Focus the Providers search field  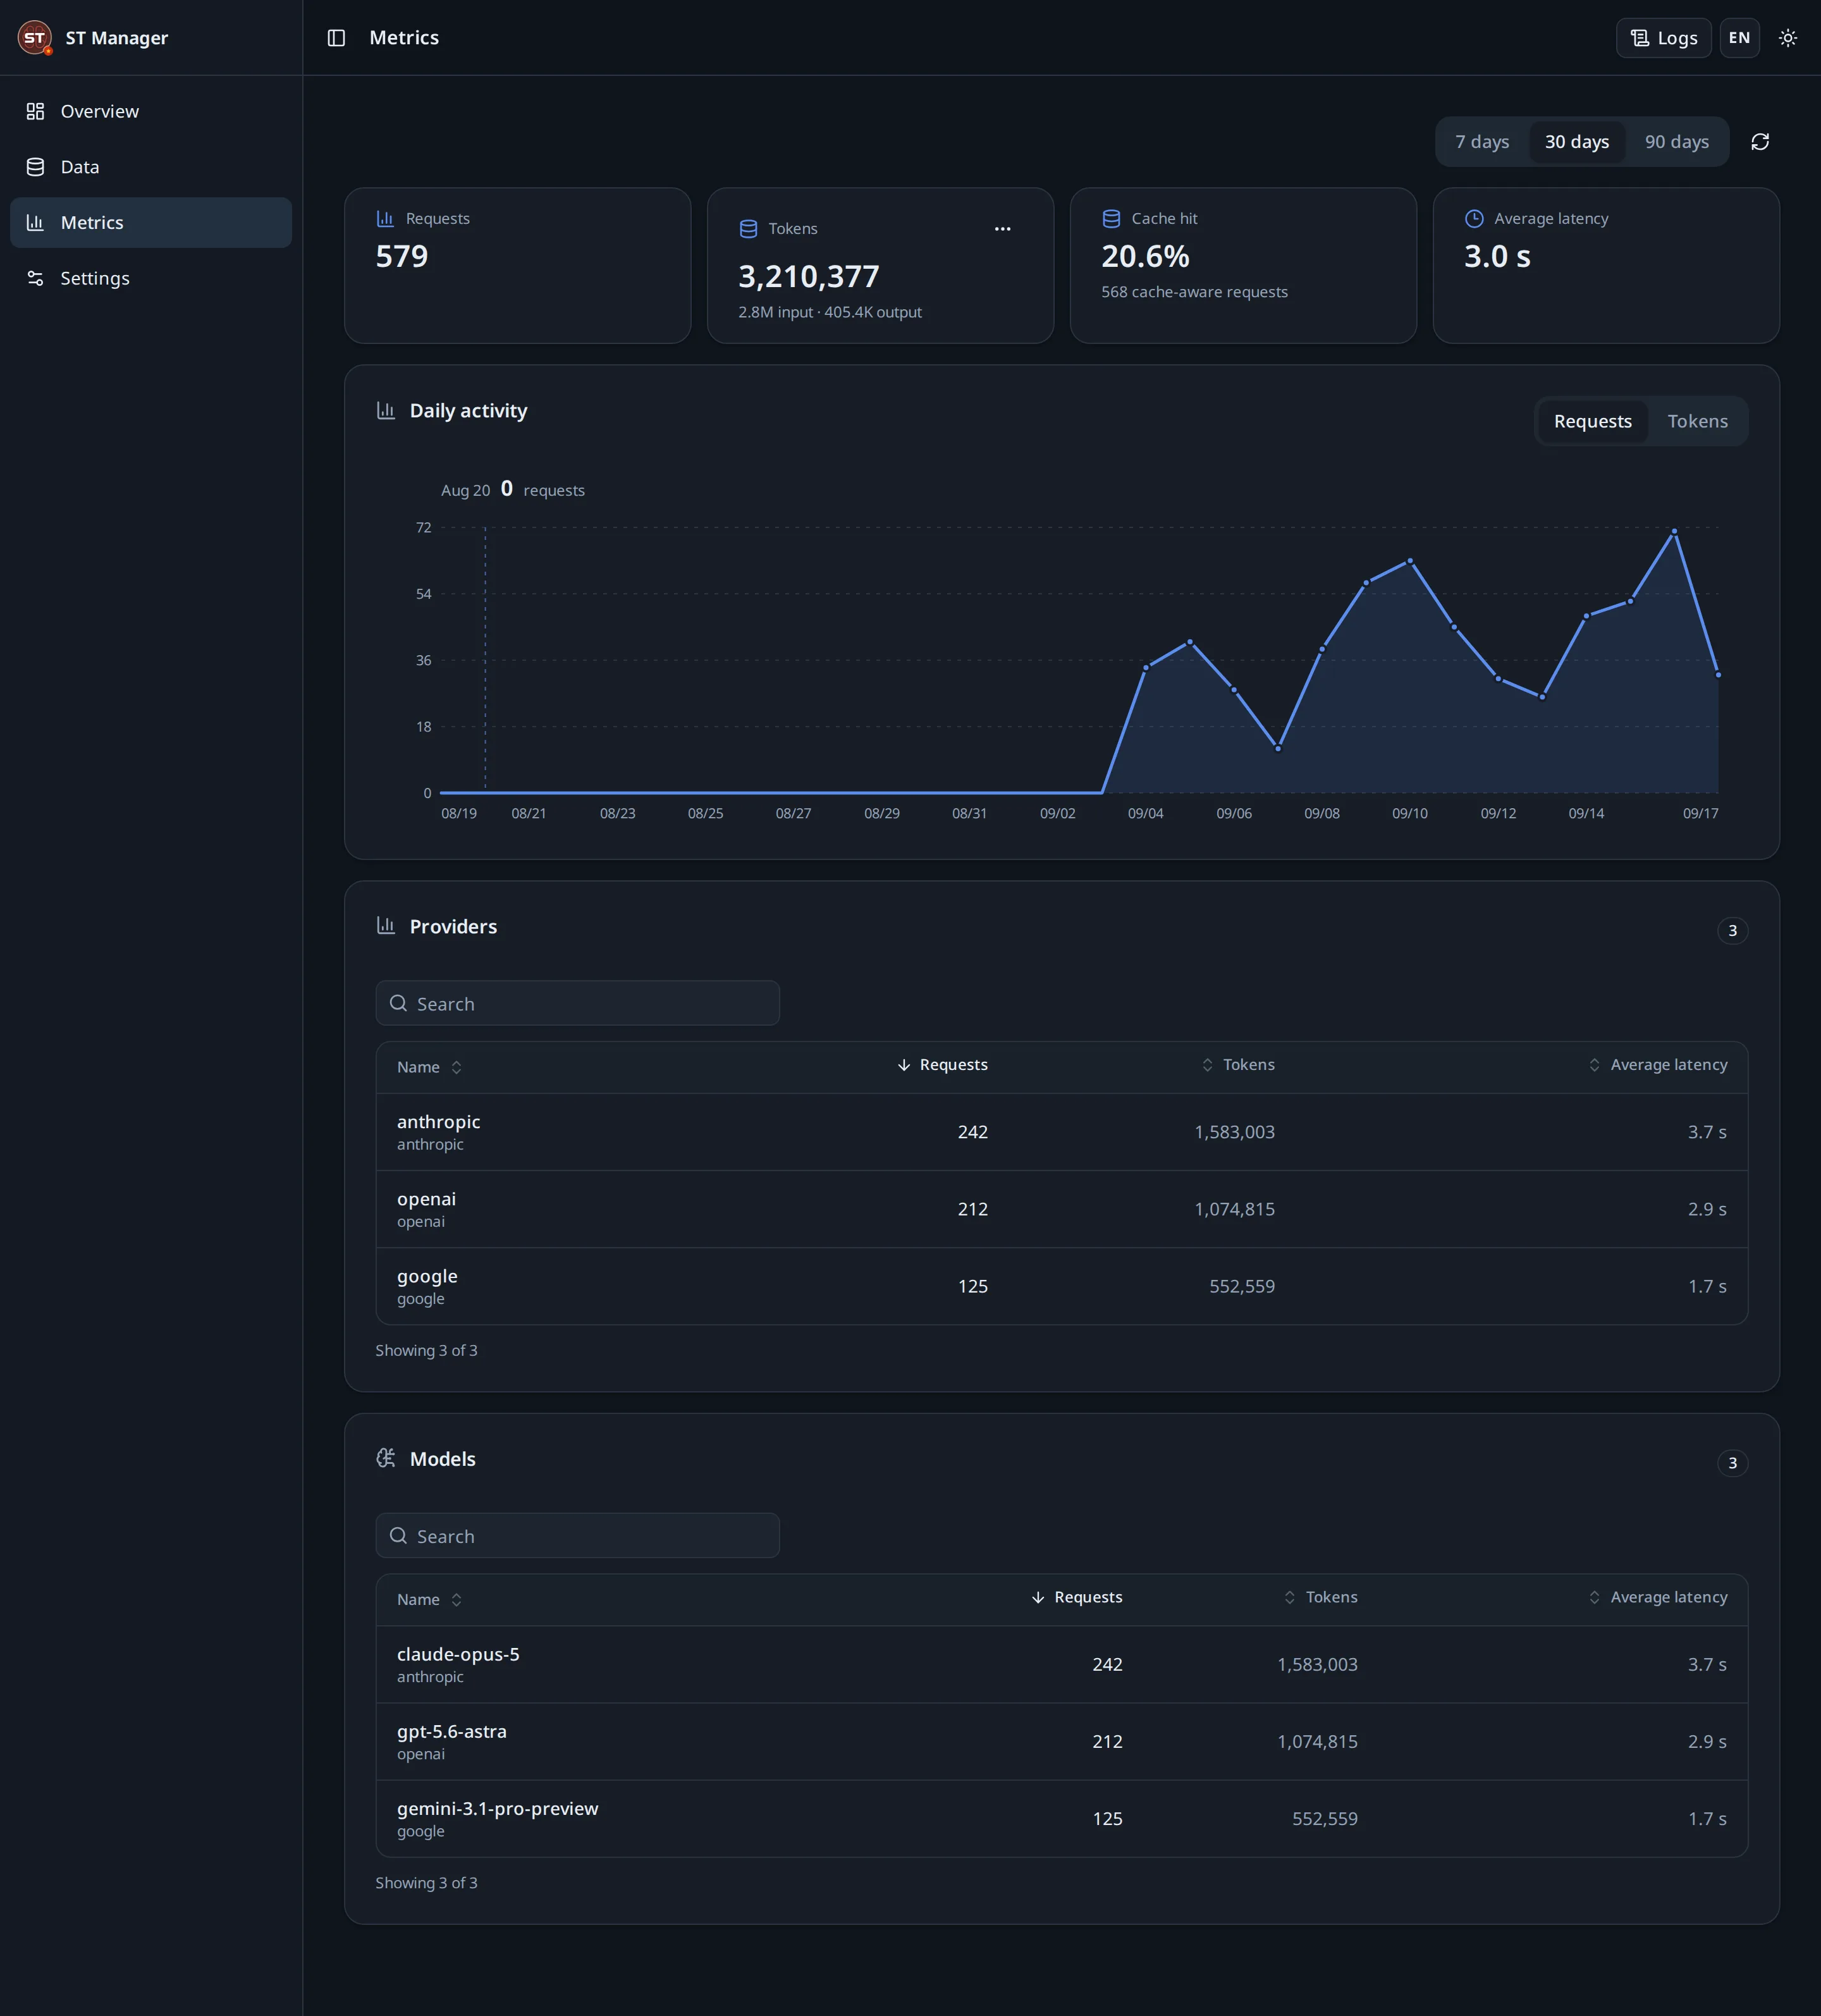577,1003
